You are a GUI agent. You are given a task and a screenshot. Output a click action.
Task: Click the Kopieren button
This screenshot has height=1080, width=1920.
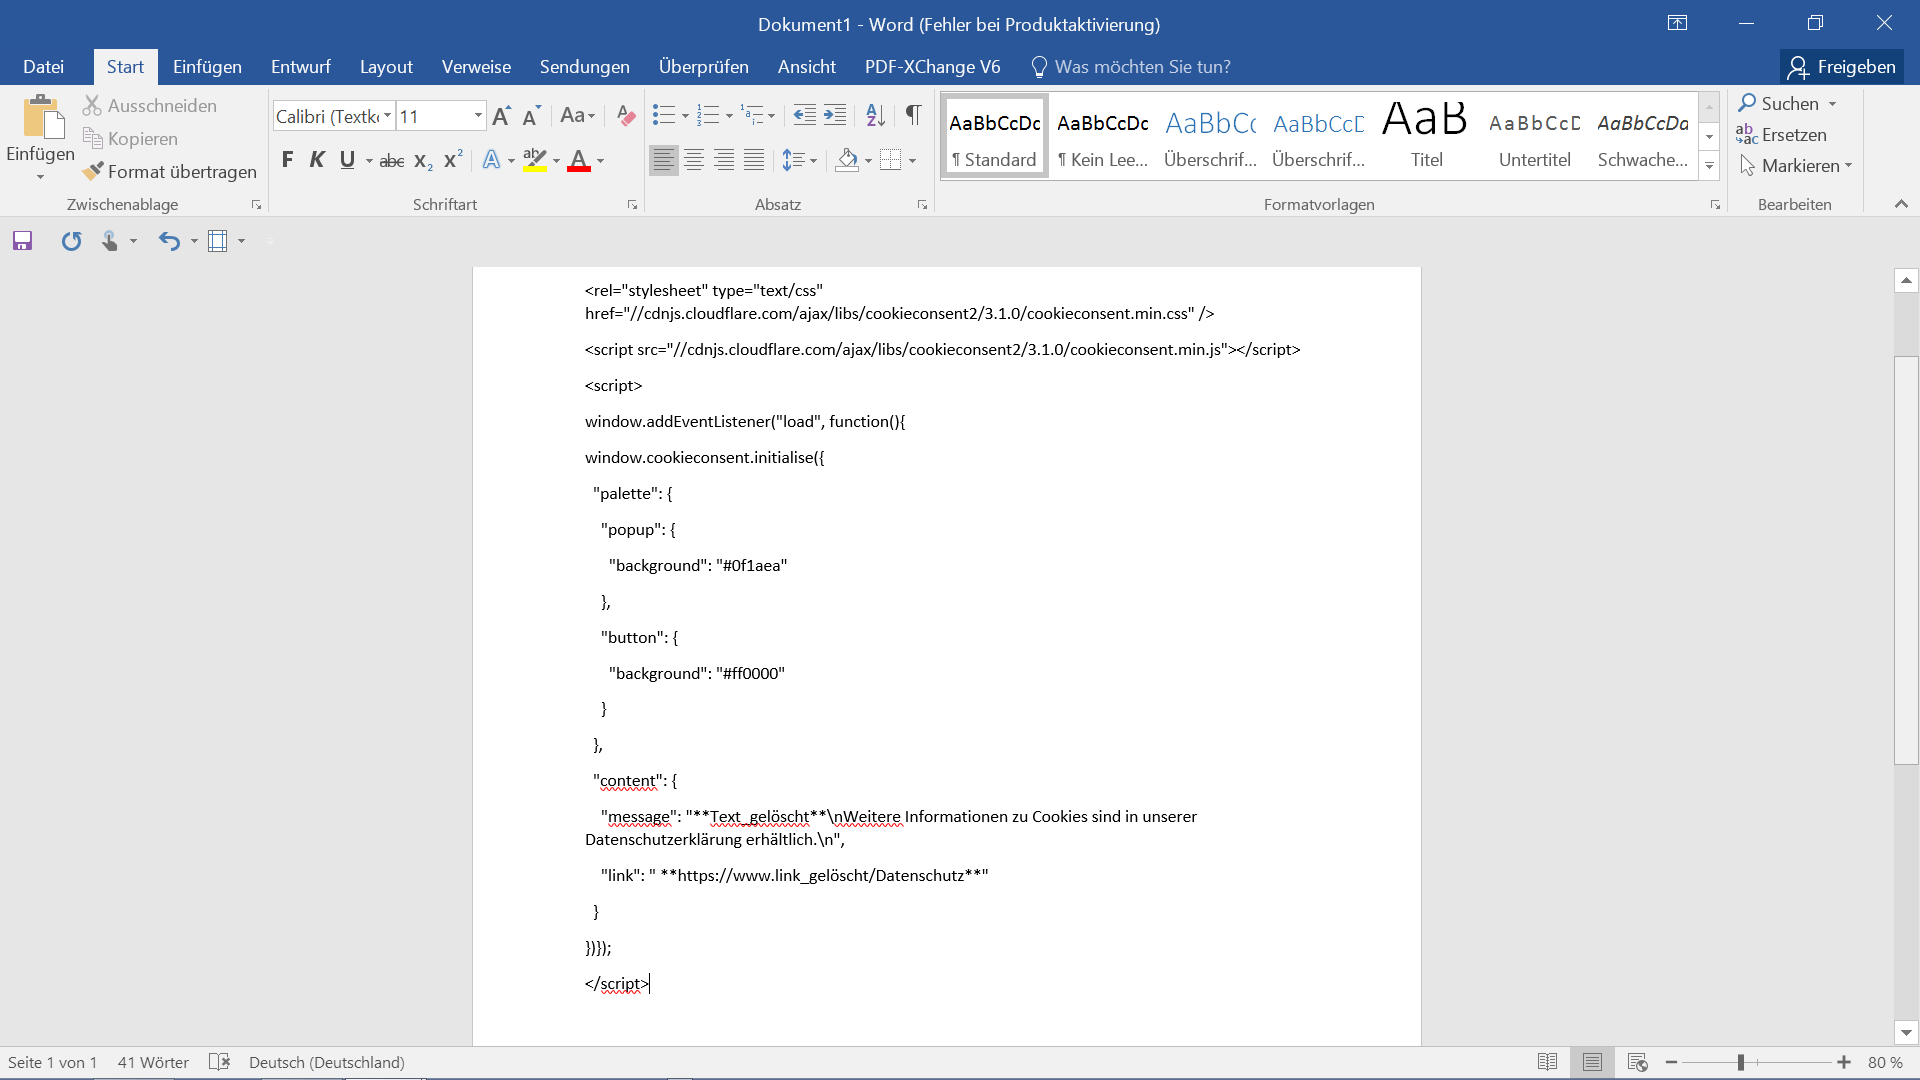(131, 139)
